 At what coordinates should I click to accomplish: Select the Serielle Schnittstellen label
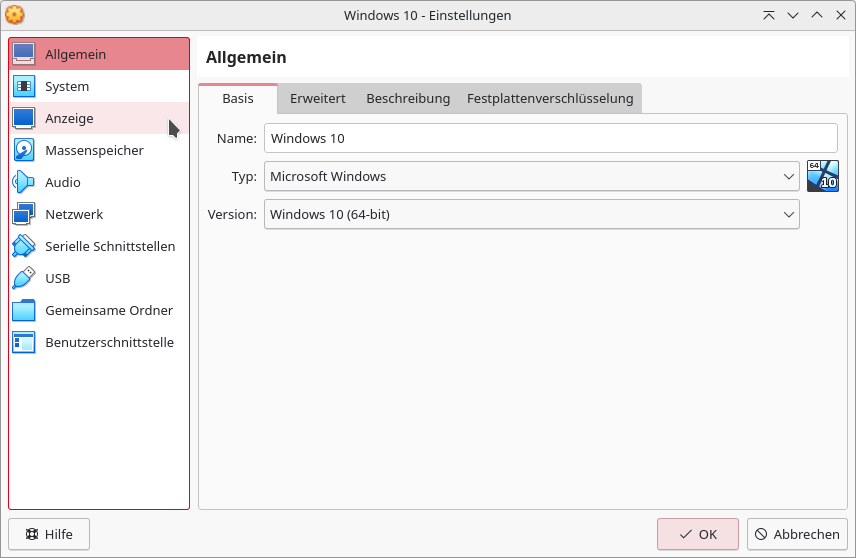click(x=110, y=246)
